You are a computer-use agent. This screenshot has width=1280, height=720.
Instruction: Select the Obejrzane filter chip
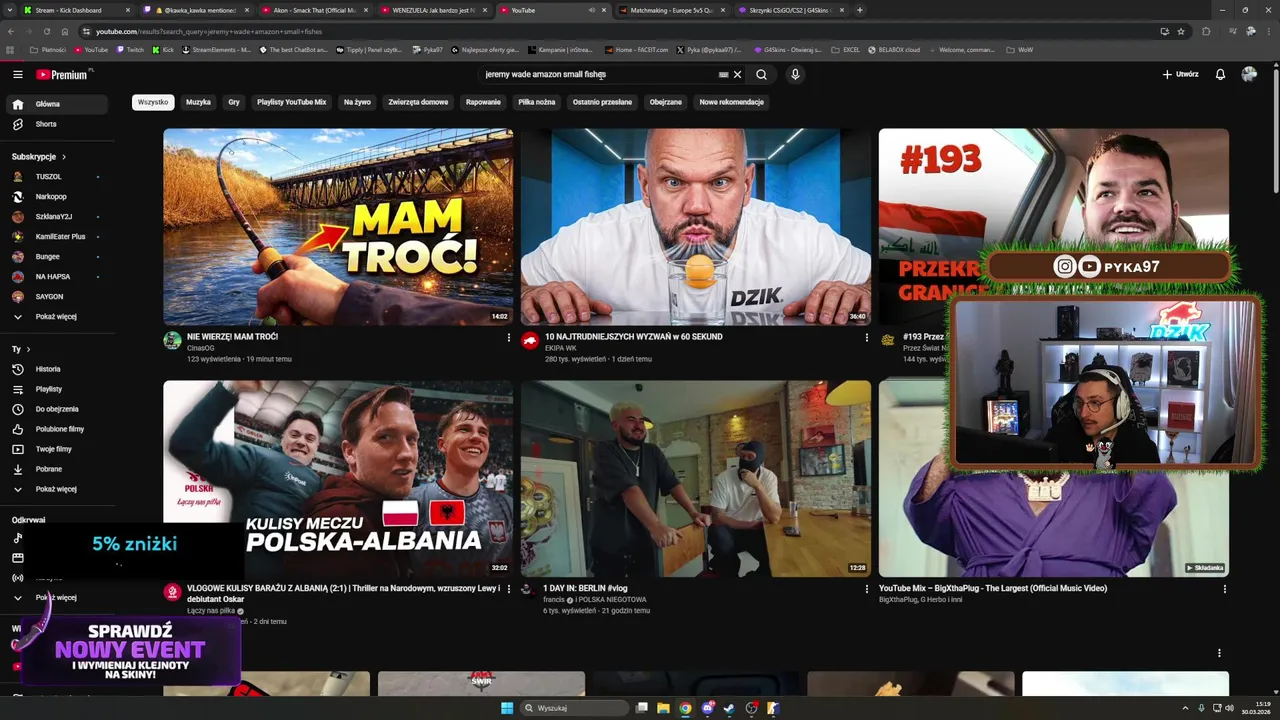click(666, 102)
